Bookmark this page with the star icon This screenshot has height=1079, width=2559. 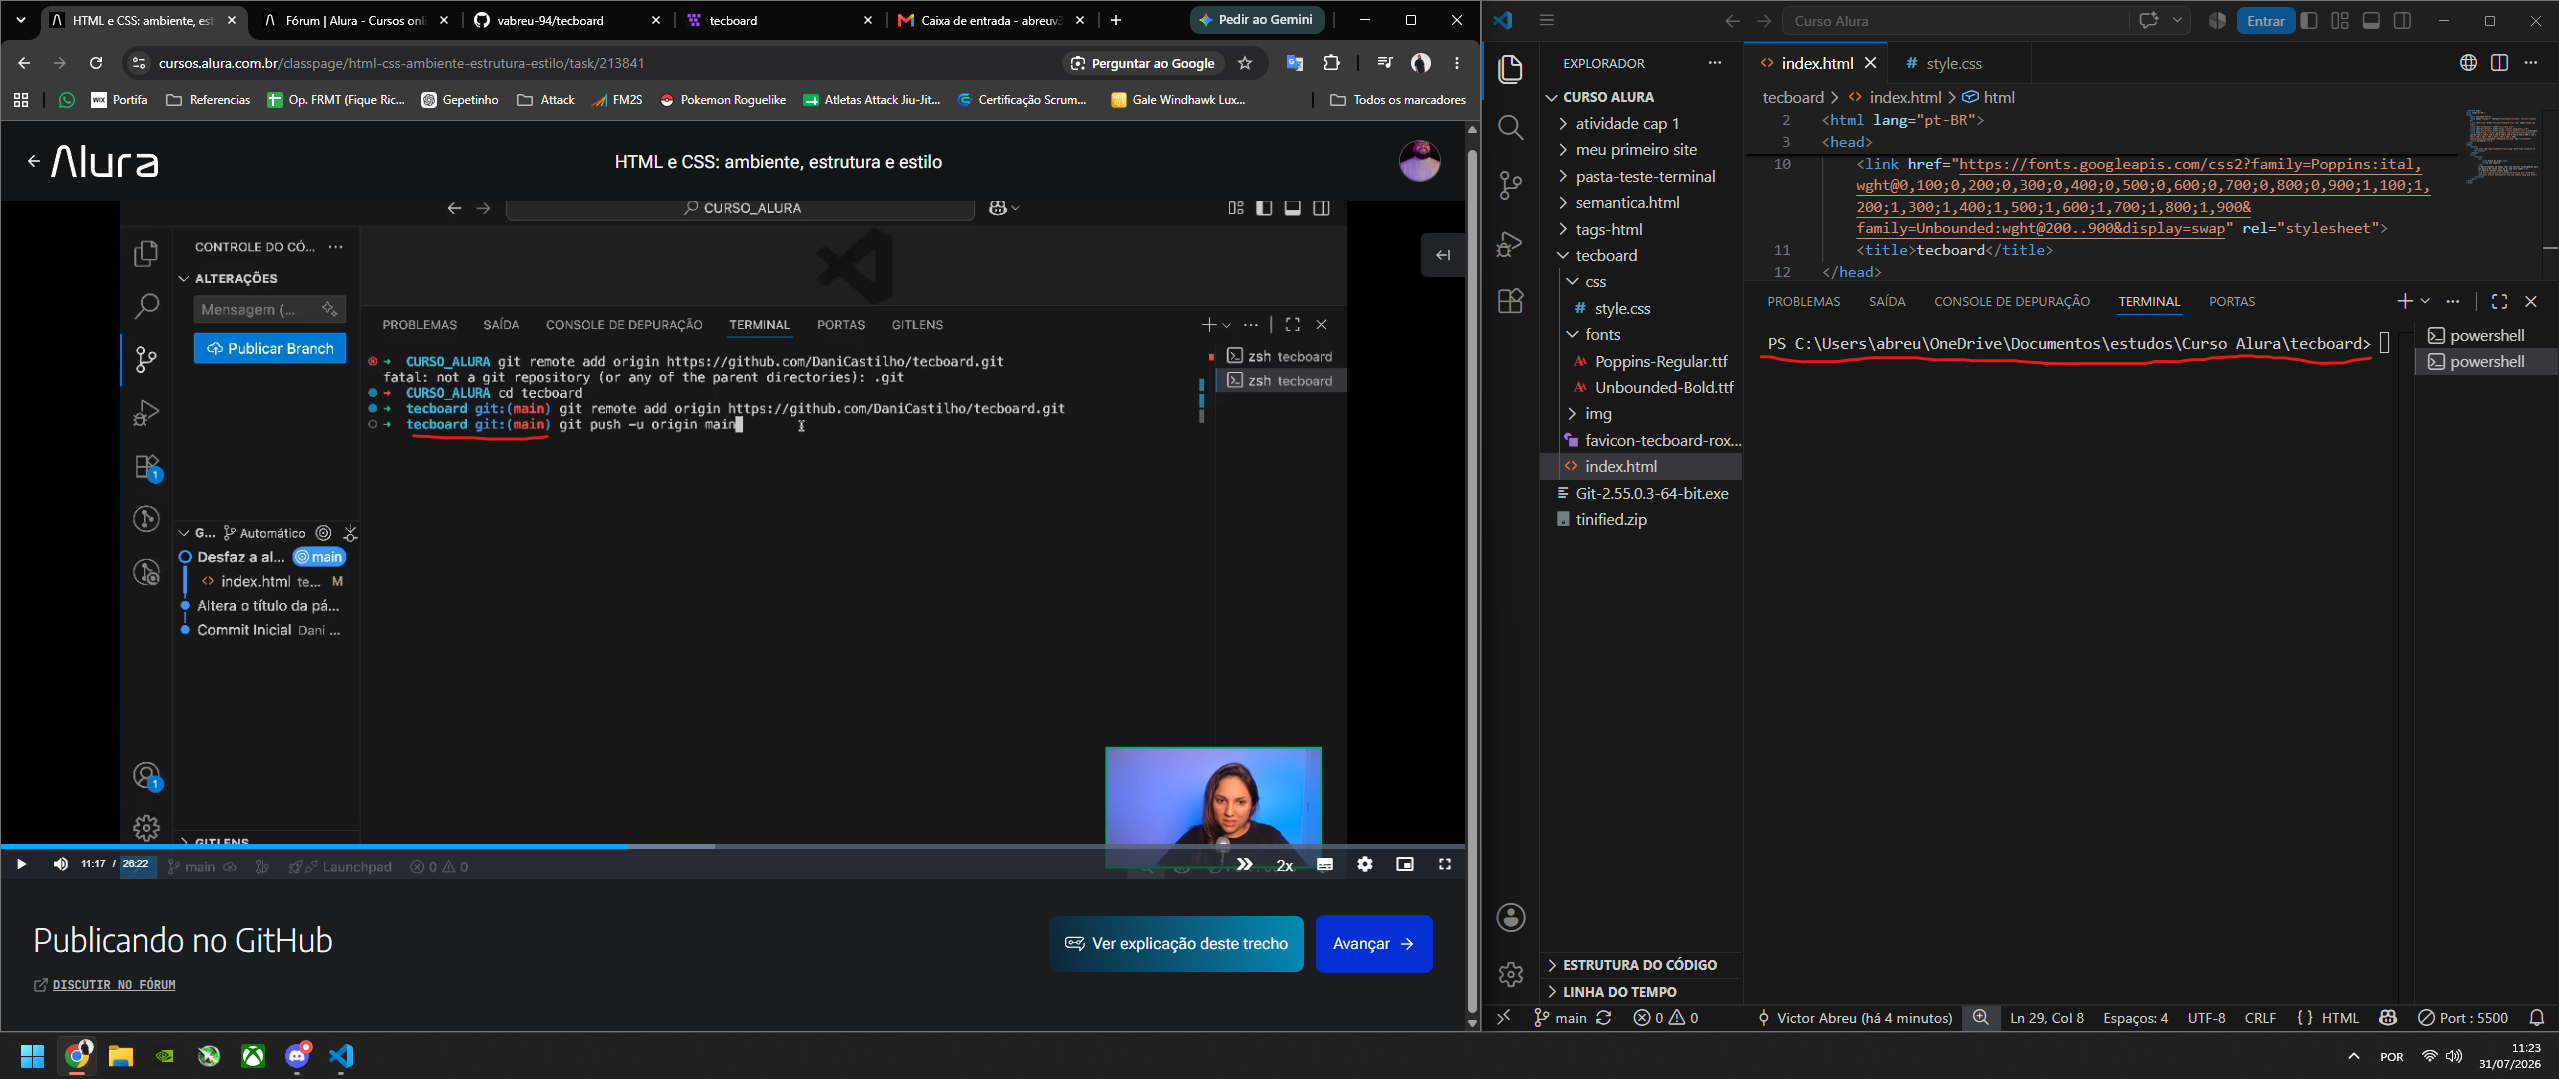(1245, 63)
